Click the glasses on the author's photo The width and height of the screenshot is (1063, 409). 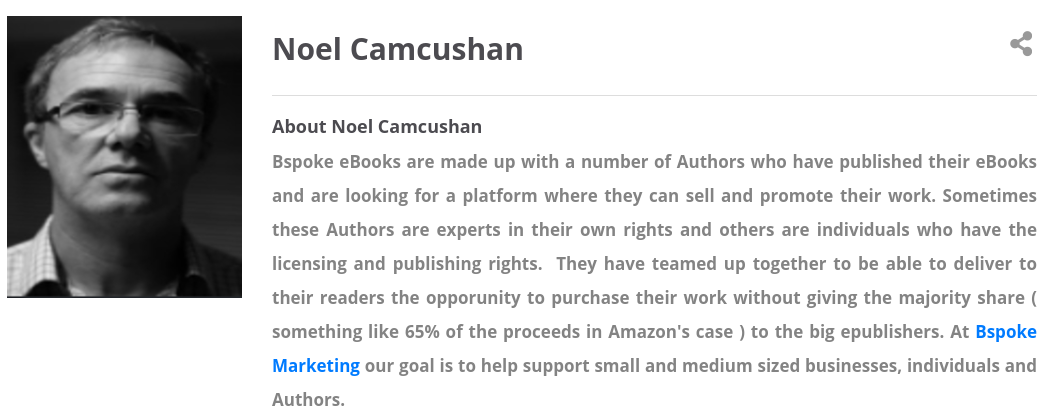122,117
